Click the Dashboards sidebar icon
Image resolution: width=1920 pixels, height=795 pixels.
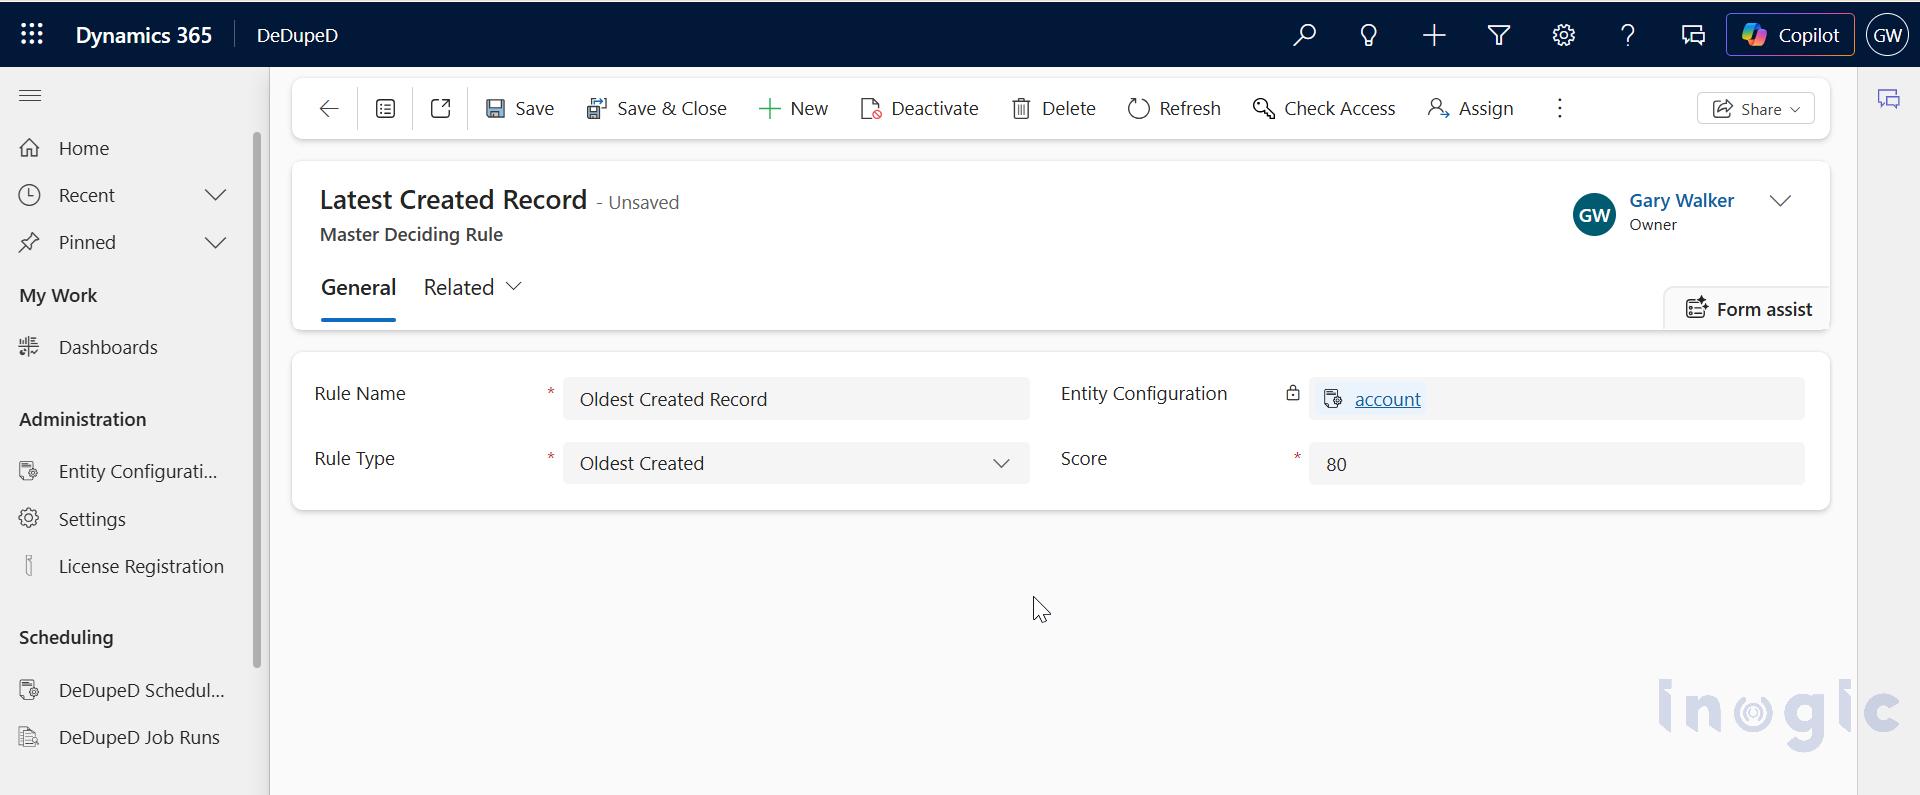(x=29, y=347)
